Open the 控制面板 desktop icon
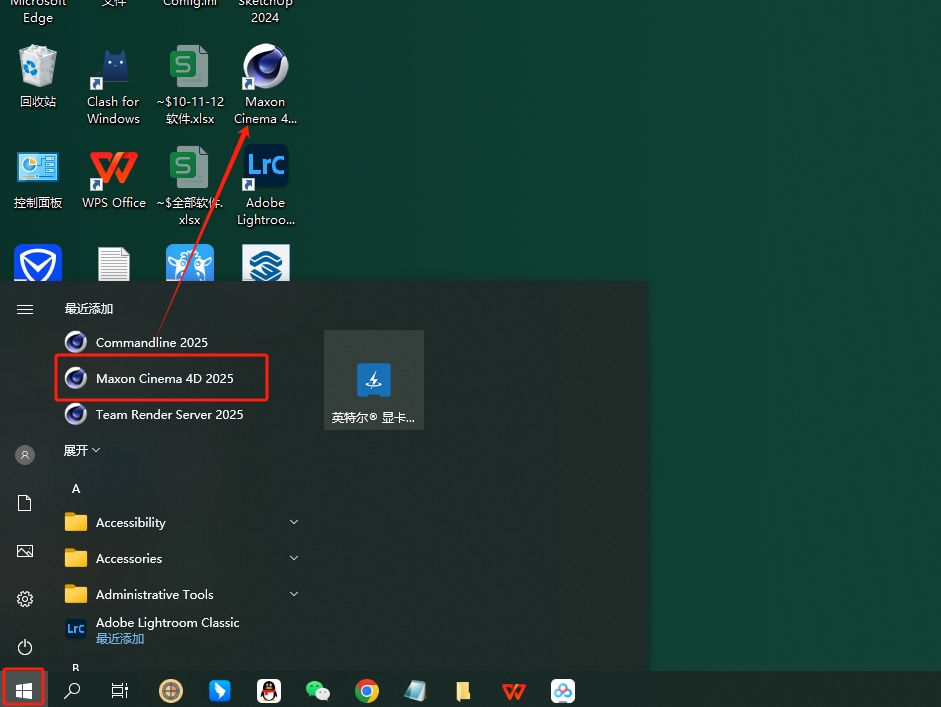 [38, 179]
